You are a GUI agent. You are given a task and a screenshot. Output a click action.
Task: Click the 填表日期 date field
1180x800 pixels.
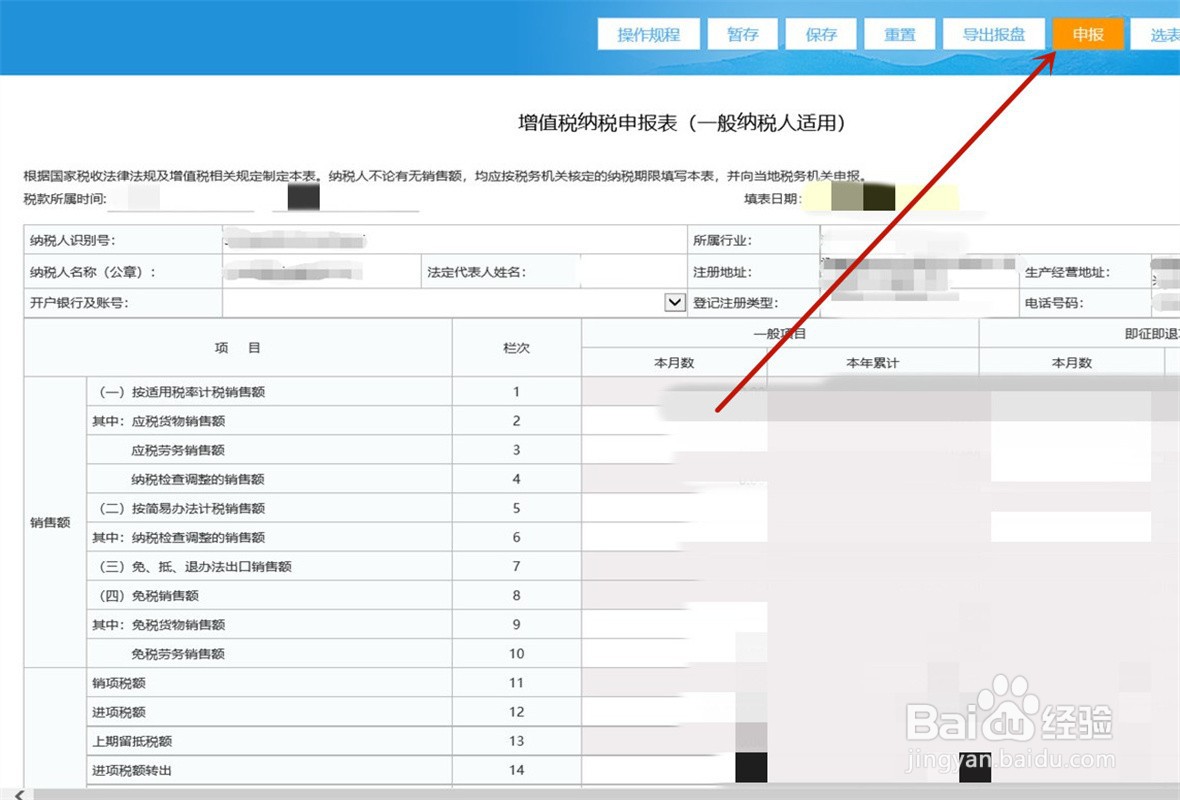coord(880,198)
